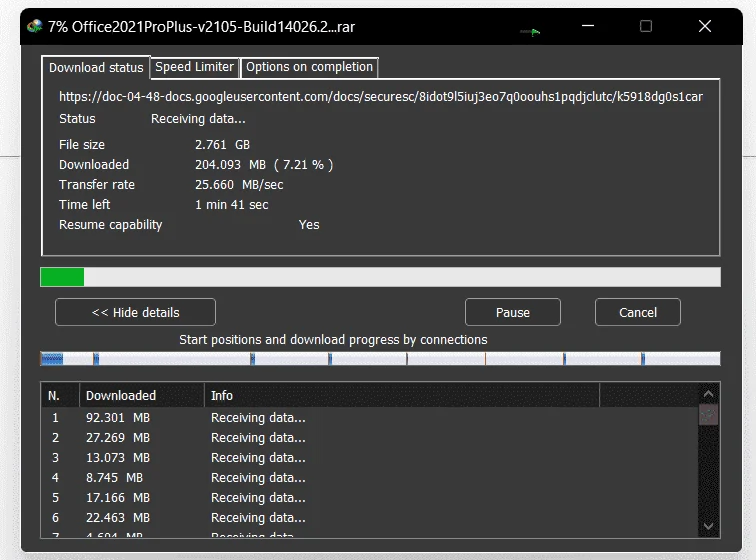Select connection row with 17.166 MB
The image size is (756, 560).
(370, 498)
